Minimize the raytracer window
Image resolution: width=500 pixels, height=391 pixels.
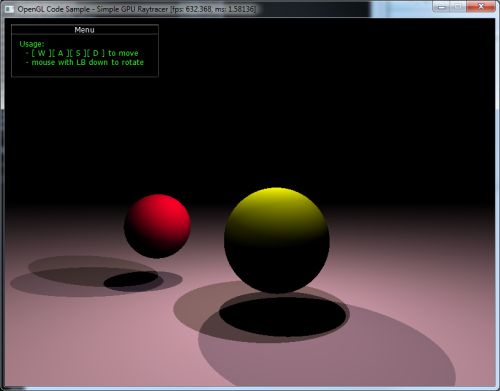tap(442, 7)
